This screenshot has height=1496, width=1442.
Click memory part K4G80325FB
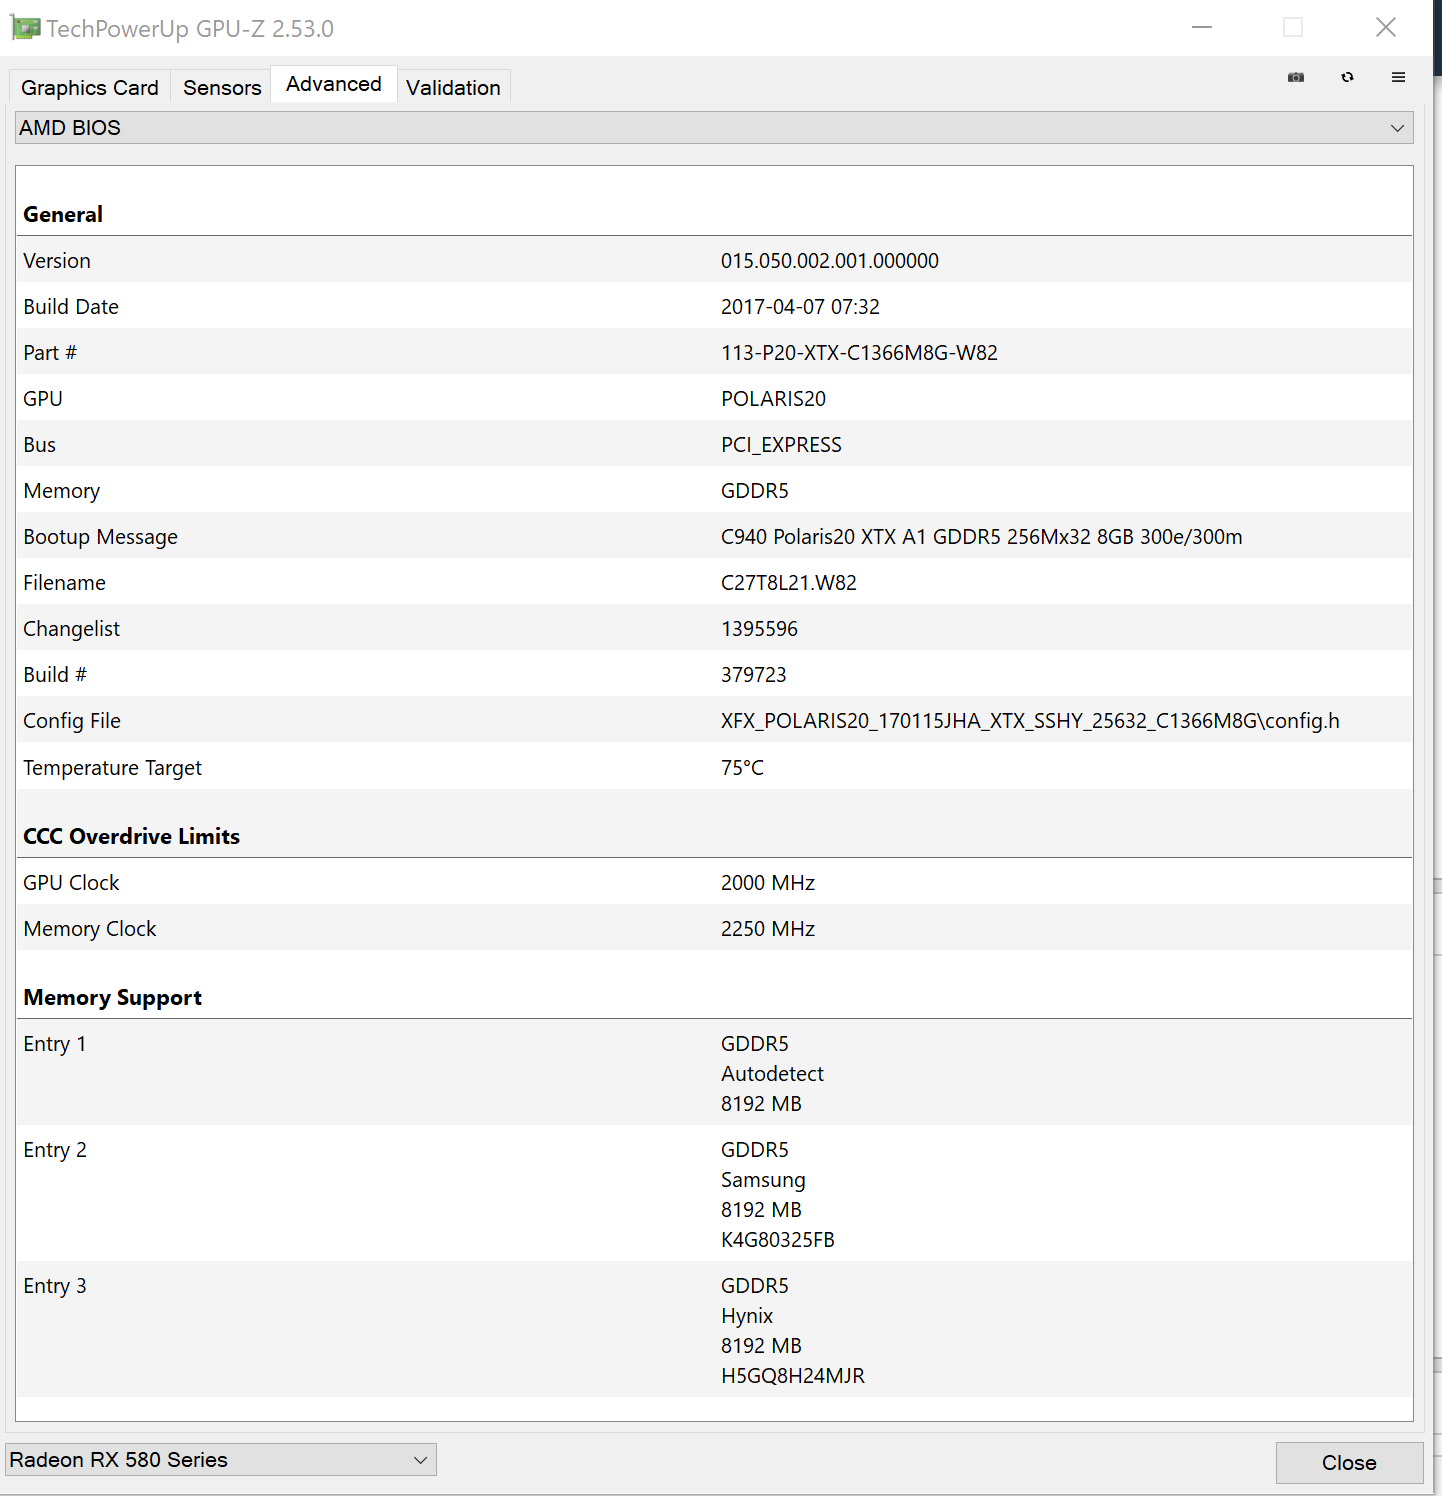(778, 1240)
